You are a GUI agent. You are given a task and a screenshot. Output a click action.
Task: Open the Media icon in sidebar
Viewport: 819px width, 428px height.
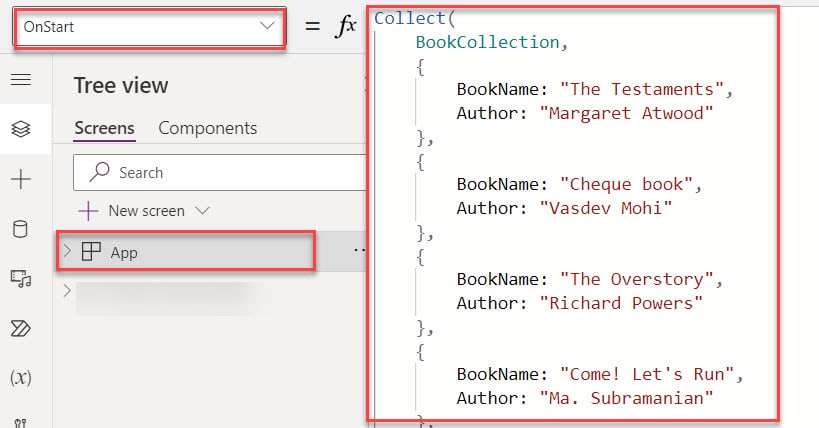(x=21, y=279)
